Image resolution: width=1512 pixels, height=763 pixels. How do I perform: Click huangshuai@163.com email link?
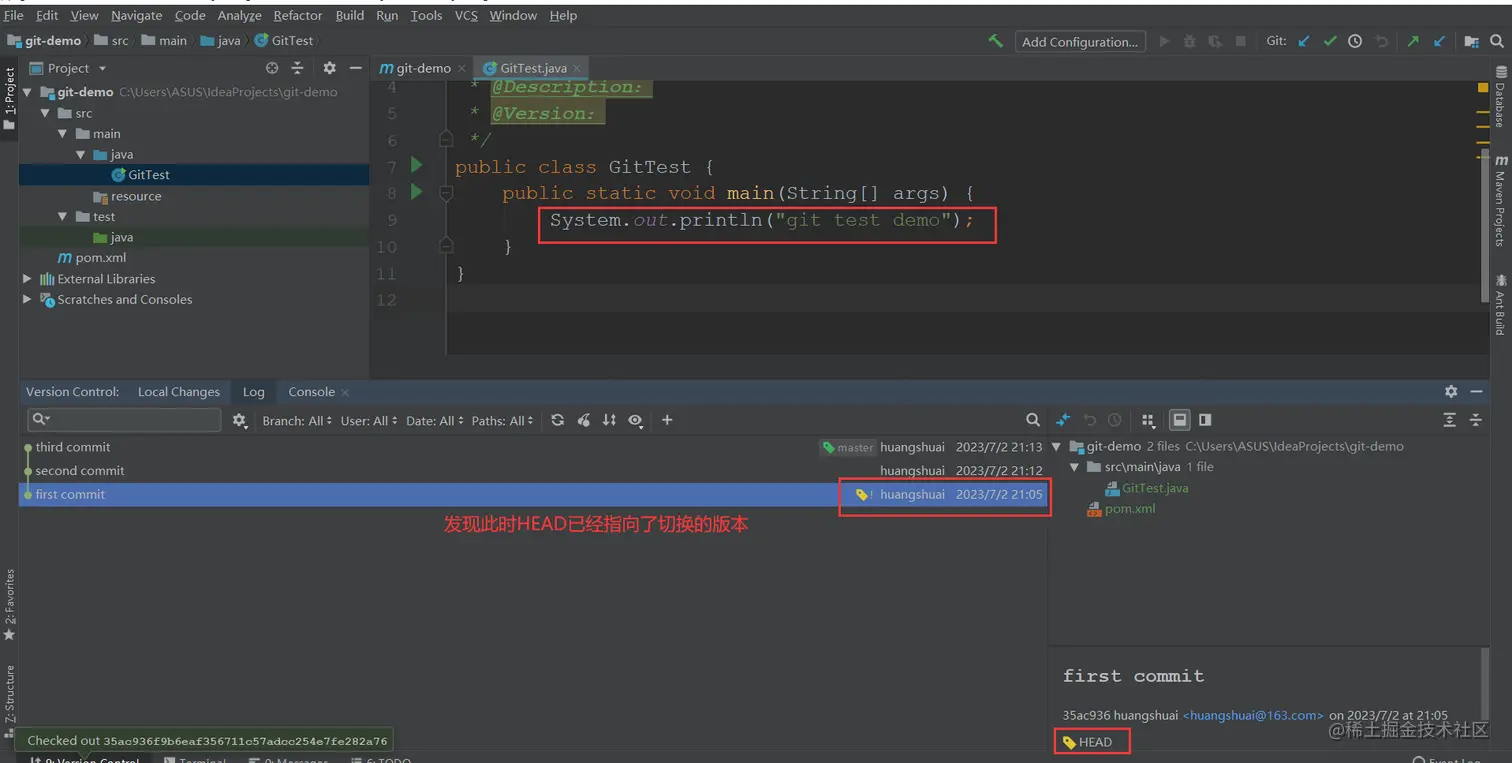[x=1253, y=715]
